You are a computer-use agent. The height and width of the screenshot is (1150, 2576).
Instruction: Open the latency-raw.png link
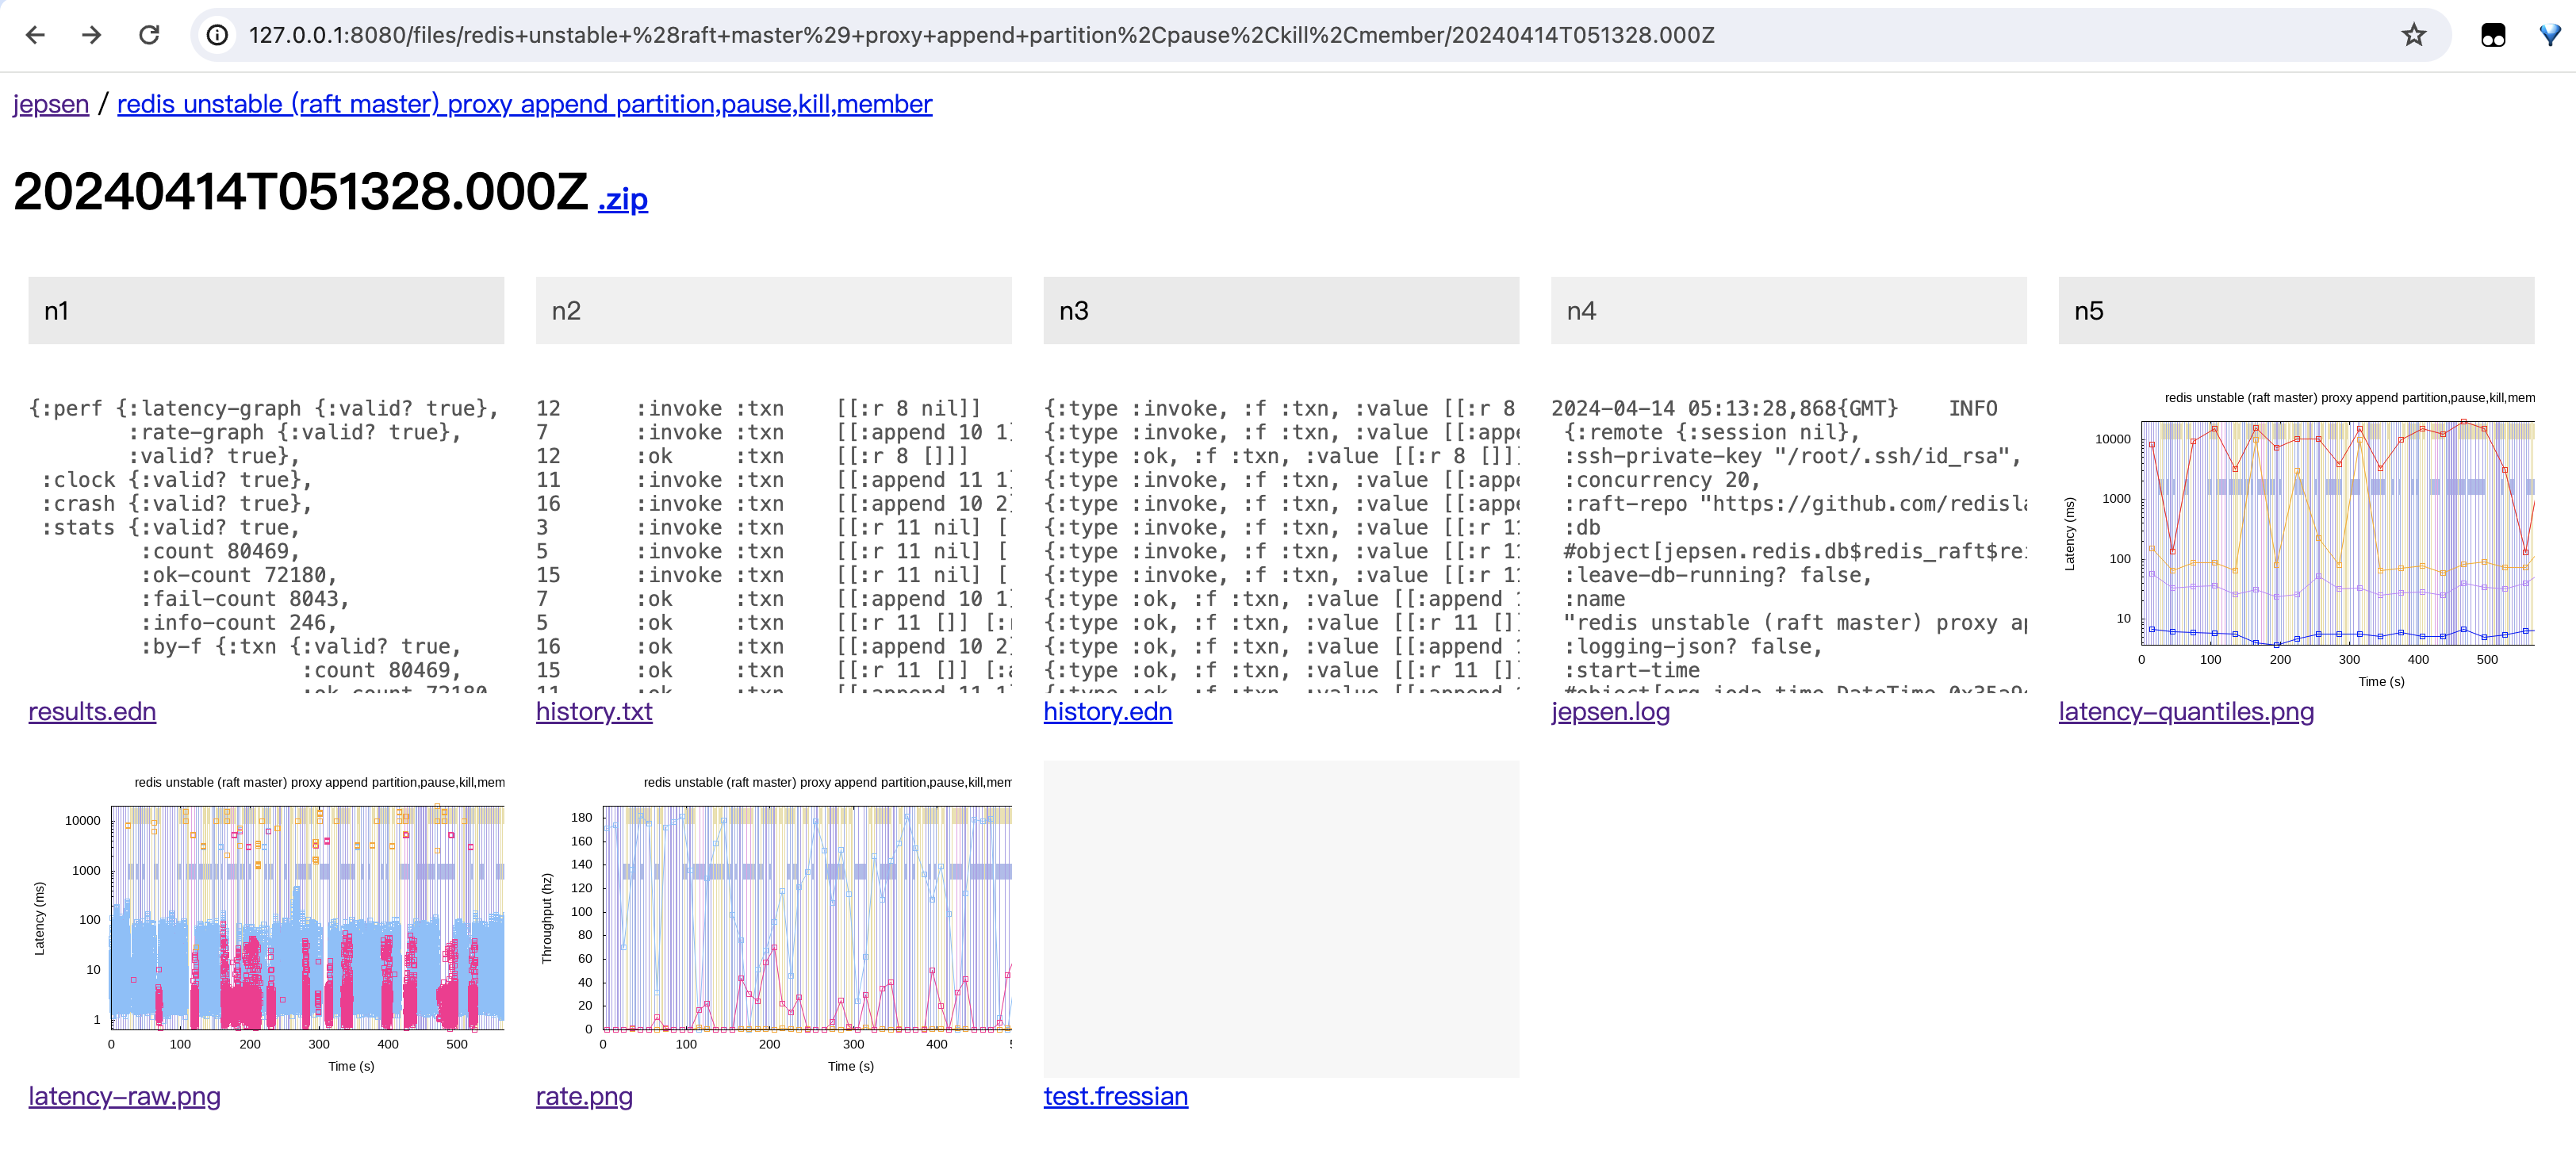124,1096
